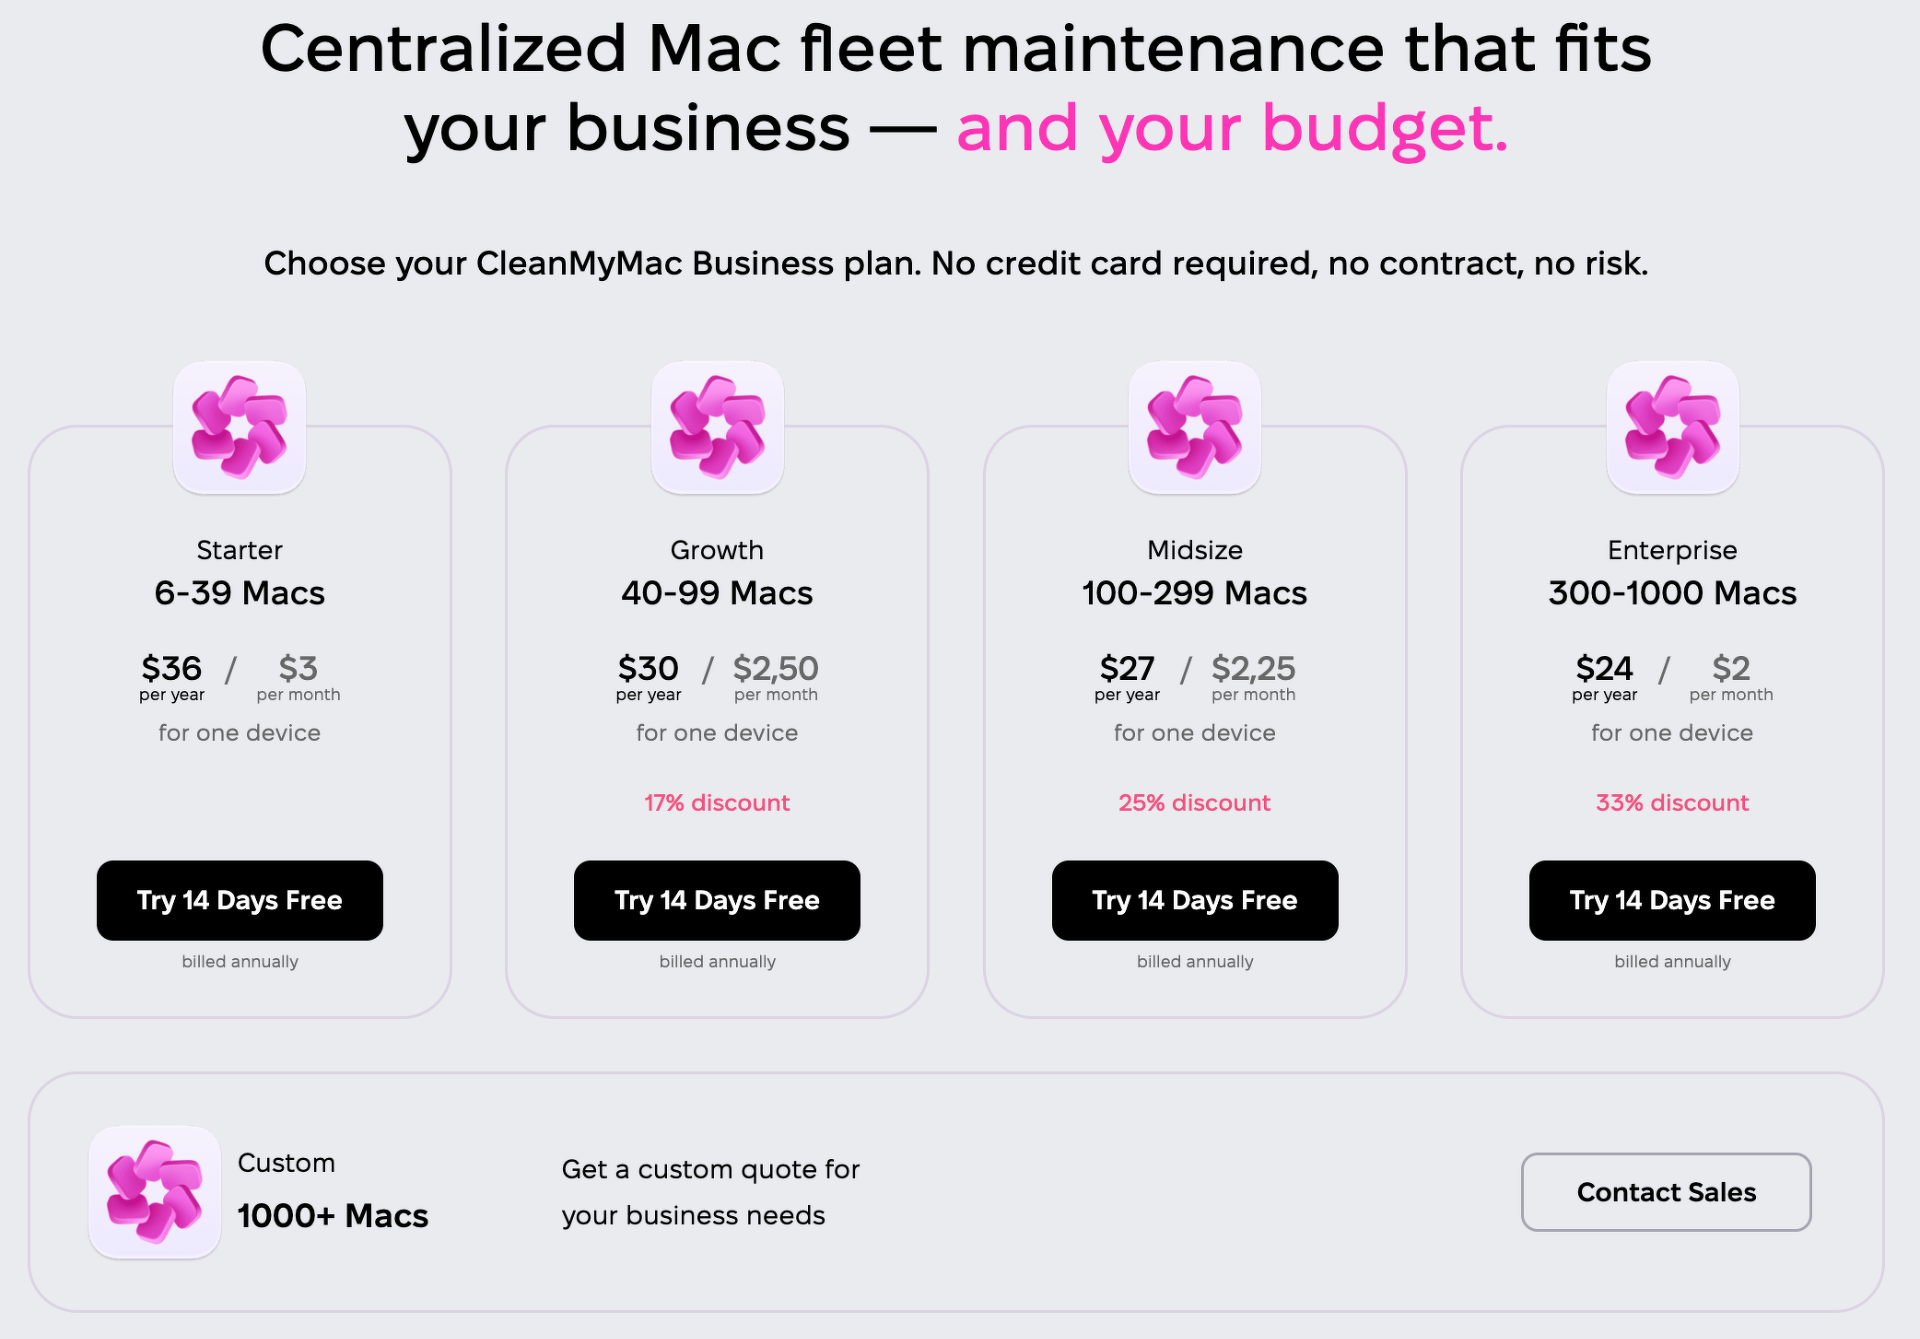Click the 25% discount label
The width and height of the screenshot is (1920, 1339).
coord(1194,803)
